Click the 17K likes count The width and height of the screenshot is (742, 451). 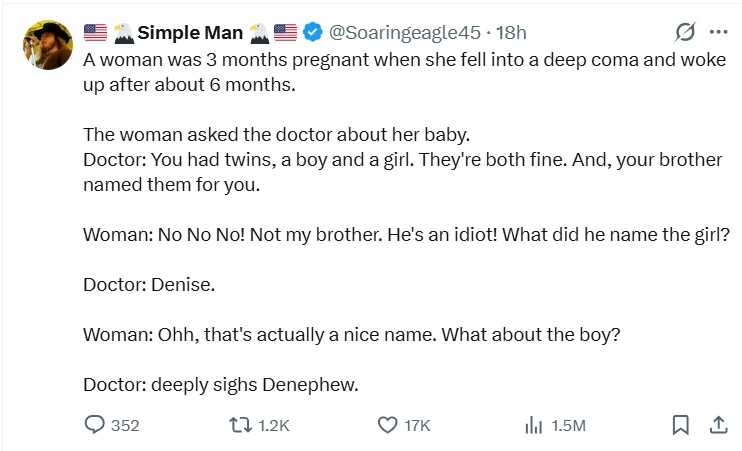coord(416,426)
